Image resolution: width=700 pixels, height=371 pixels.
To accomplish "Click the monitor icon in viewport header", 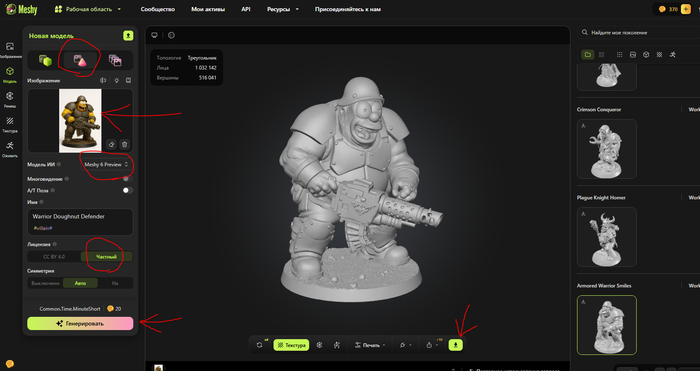I will [154, 35].
